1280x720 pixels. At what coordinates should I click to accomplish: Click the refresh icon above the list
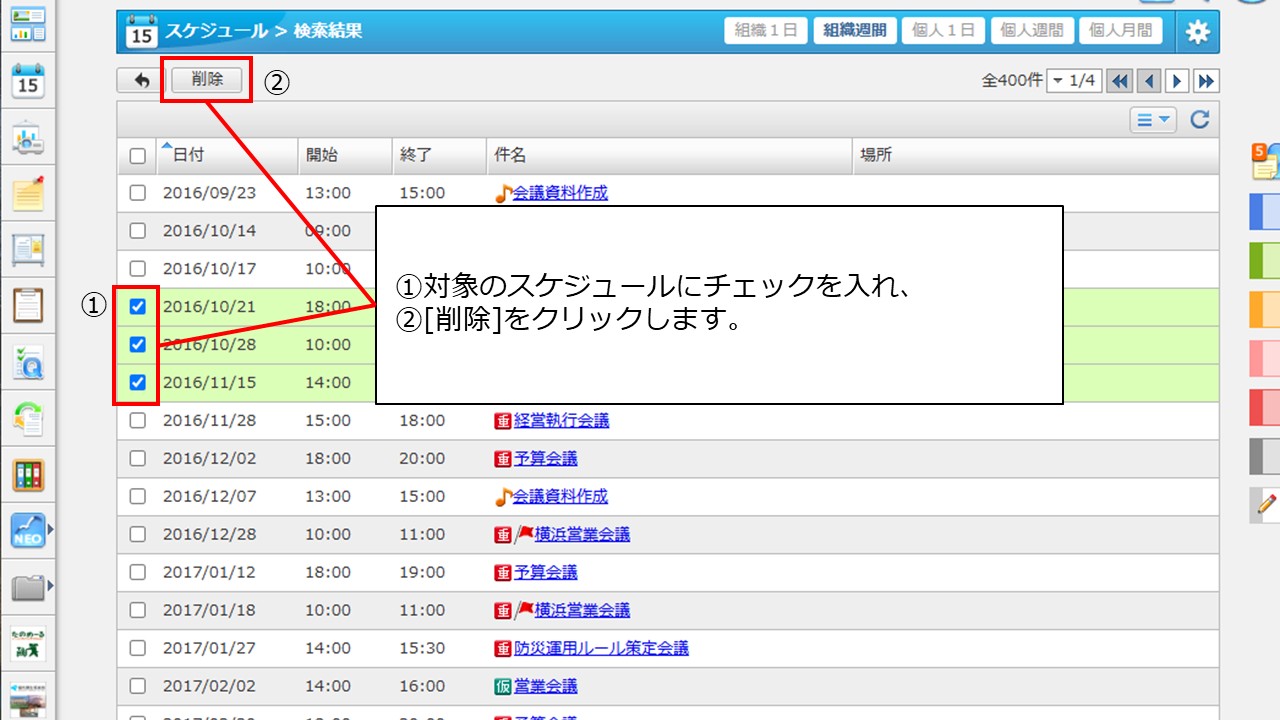tap(1200, 120)
